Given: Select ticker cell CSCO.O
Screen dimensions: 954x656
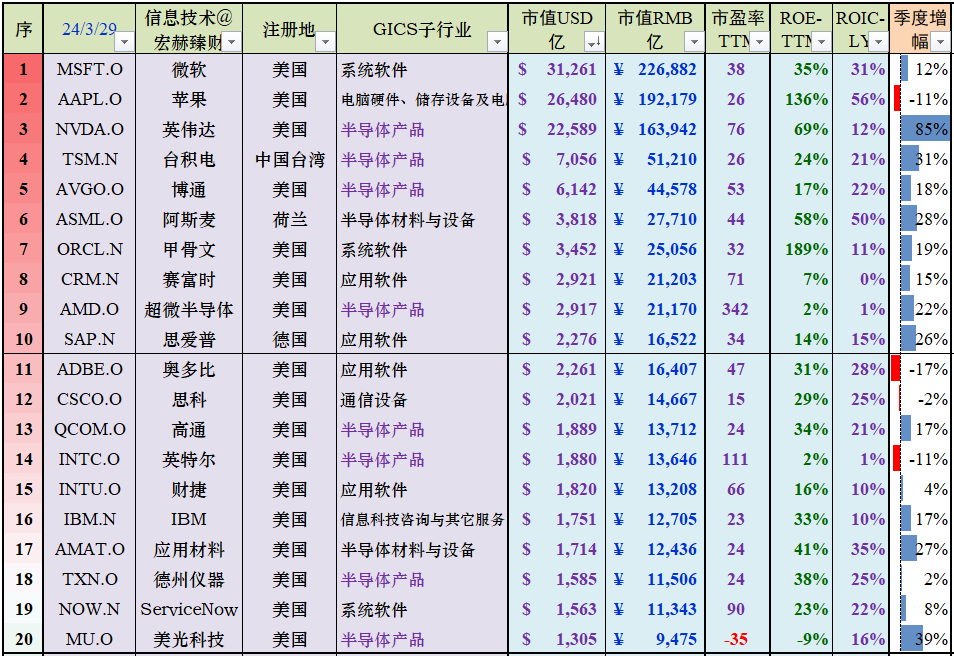Looking at the screenshot, I should (89, 399).
